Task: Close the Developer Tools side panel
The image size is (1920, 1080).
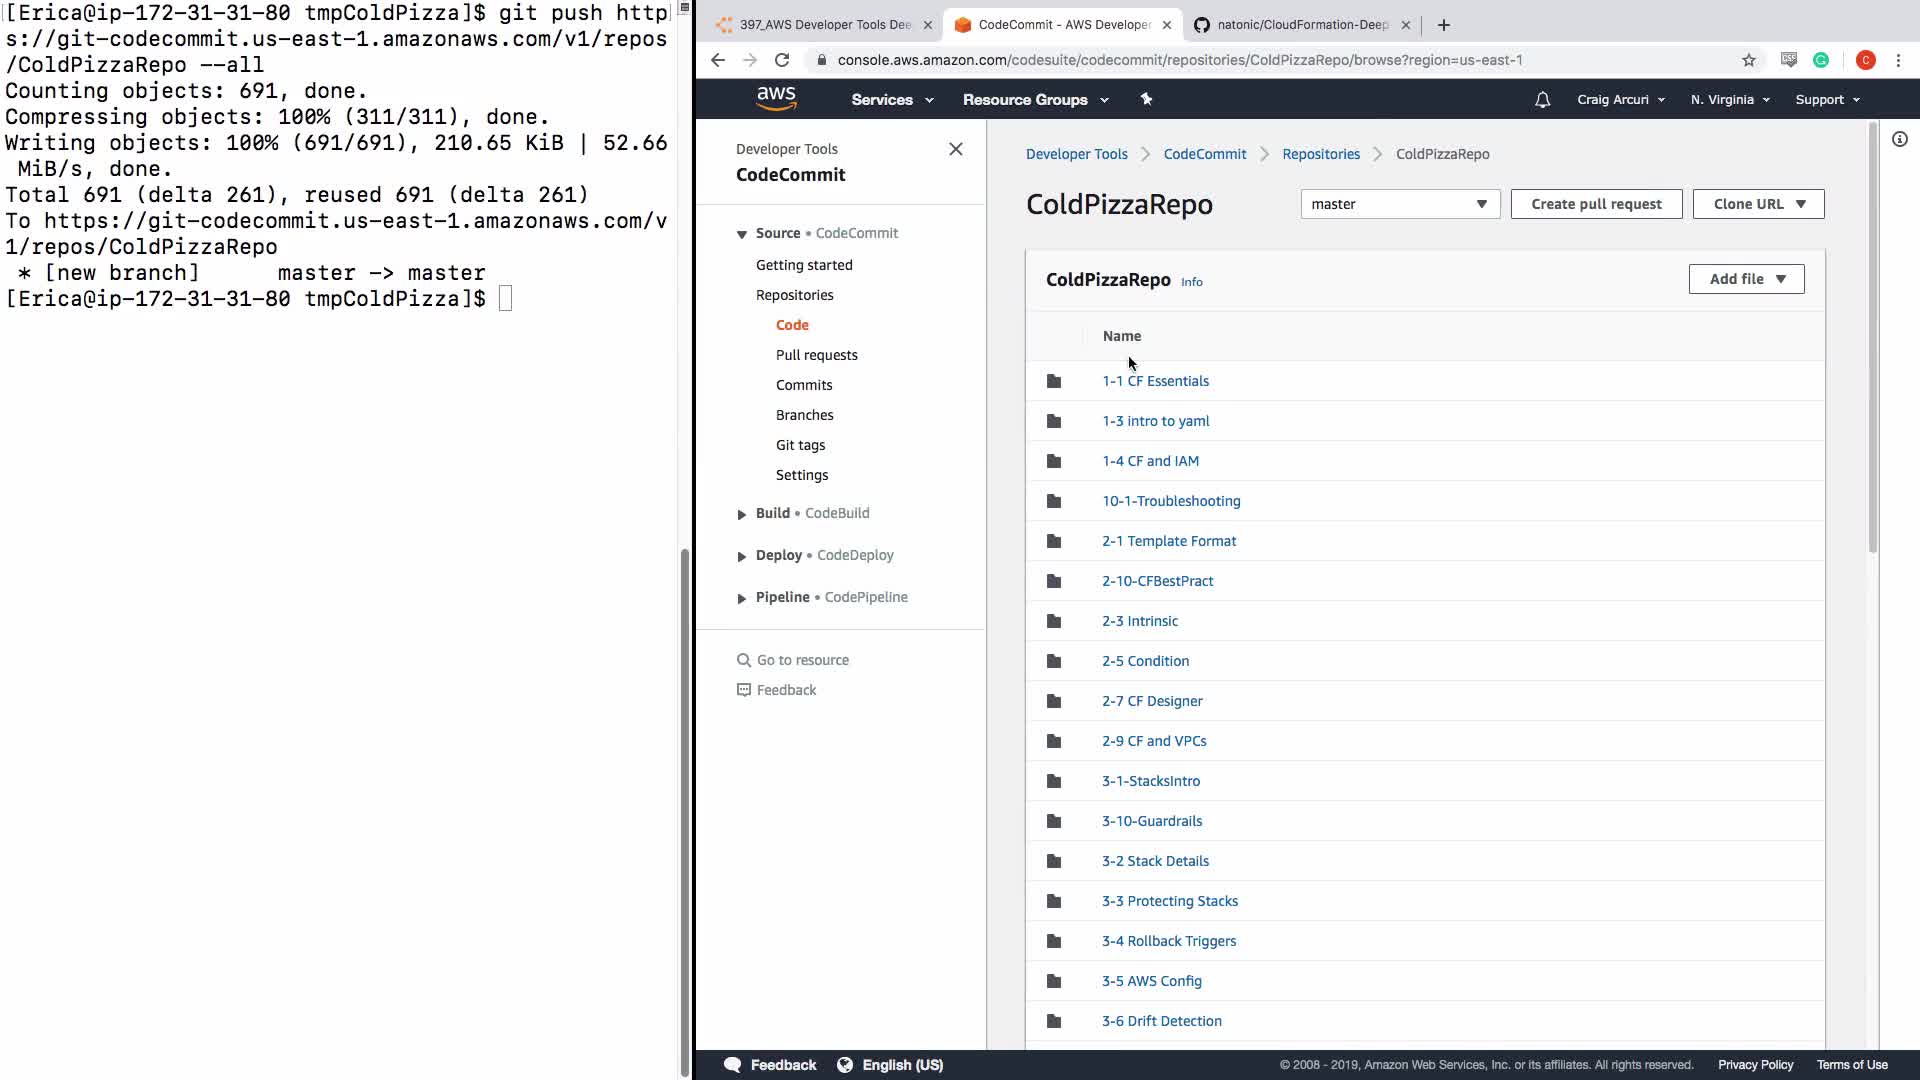Action: [x=956, y=149]
